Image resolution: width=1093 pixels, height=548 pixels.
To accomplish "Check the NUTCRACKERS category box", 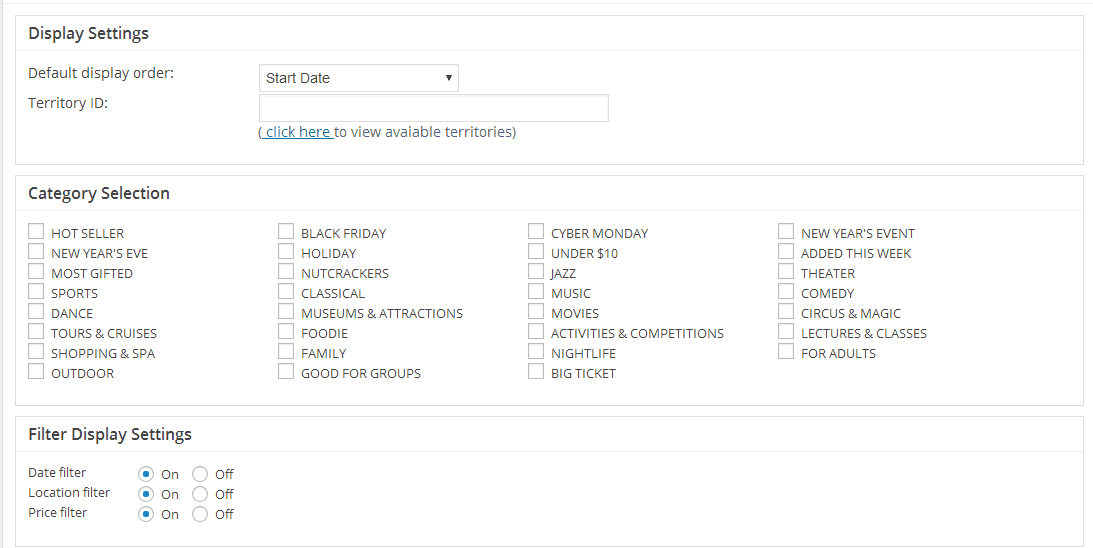I will 286,272.
